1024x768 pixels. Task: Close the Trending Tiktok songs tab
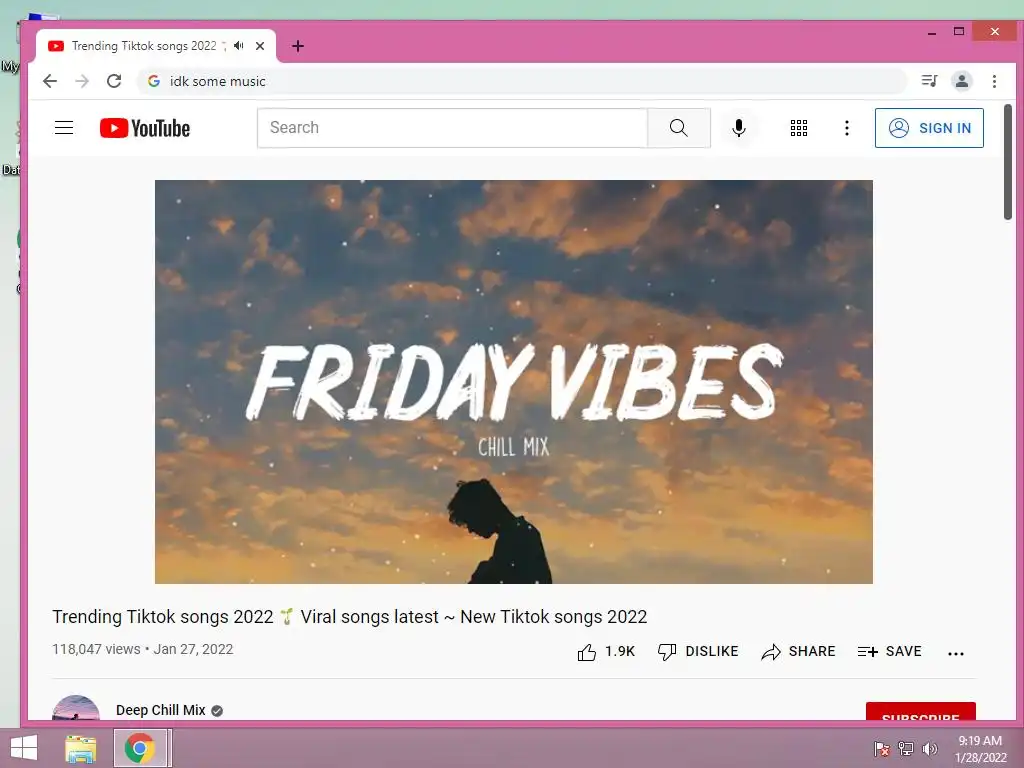coord(260,46)
